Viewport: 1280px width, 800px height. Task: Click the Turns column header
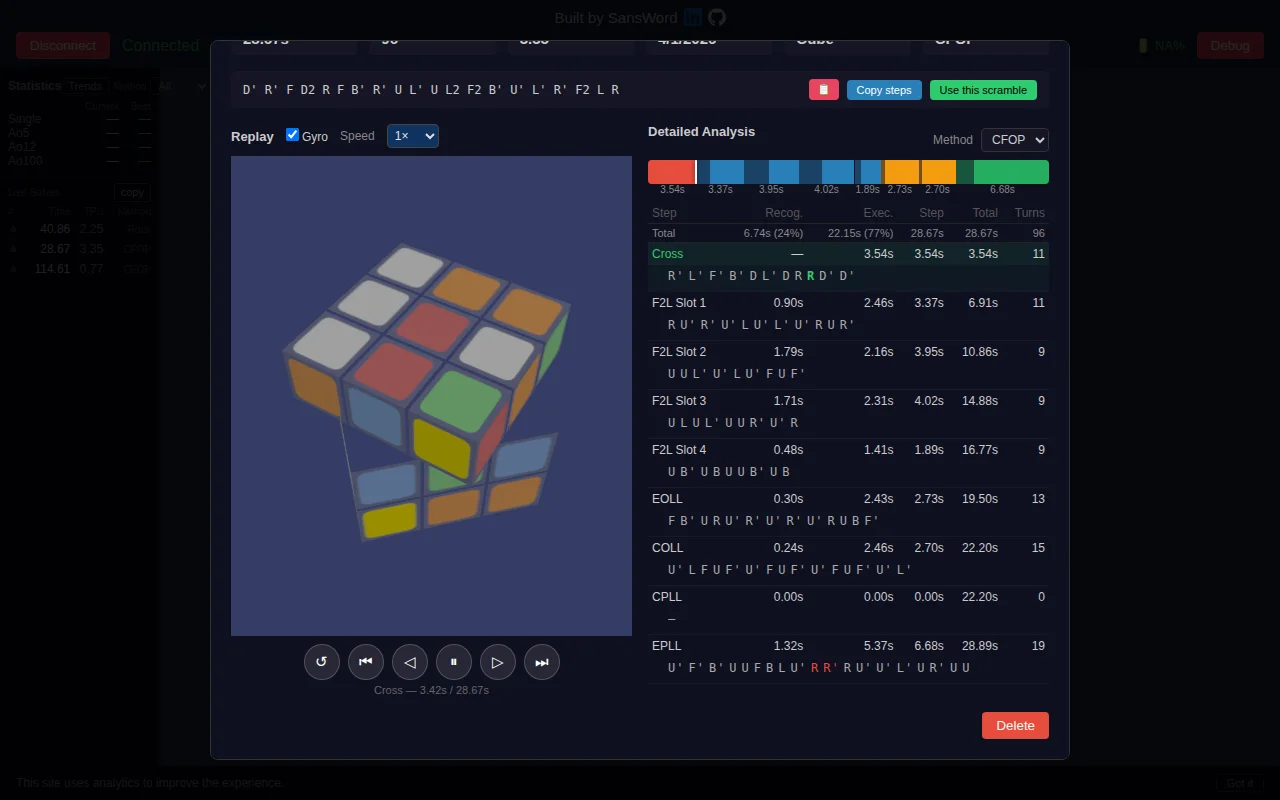1029,213
